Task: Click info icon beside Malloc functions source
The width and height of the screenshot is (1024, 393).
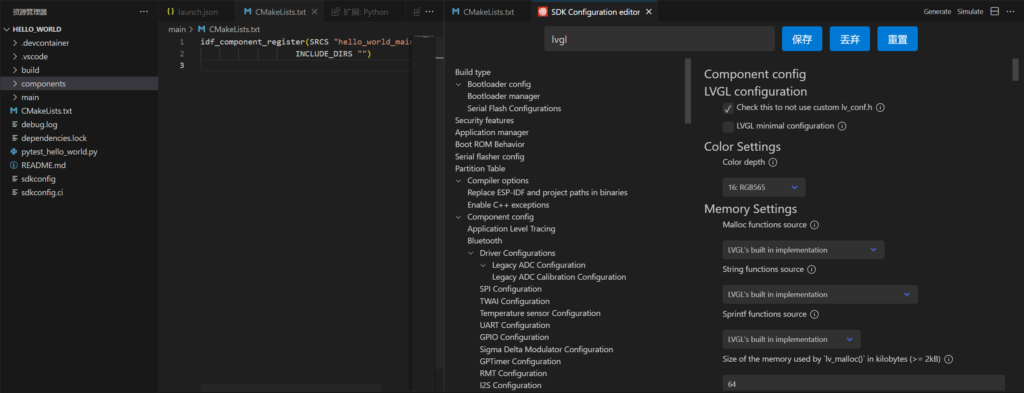Action: [x=814, y=225]
